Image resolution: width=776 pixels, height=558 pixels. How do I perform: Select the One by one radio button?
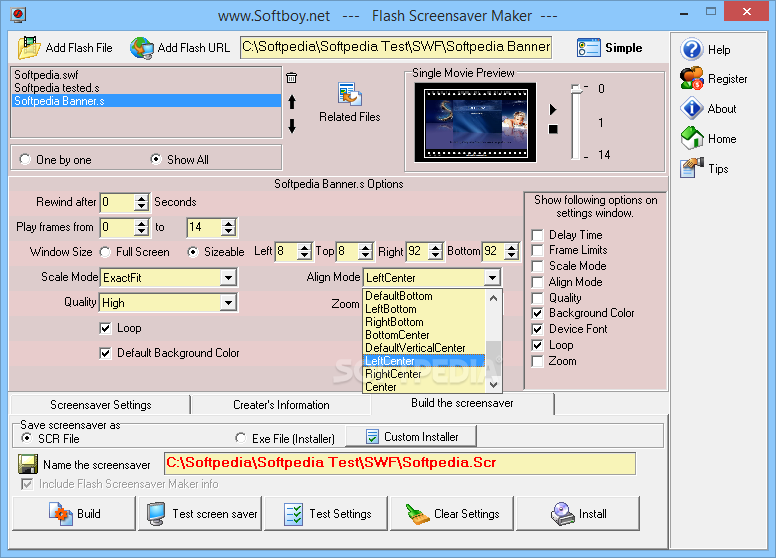pyautogui.click(x=25, y=159)
